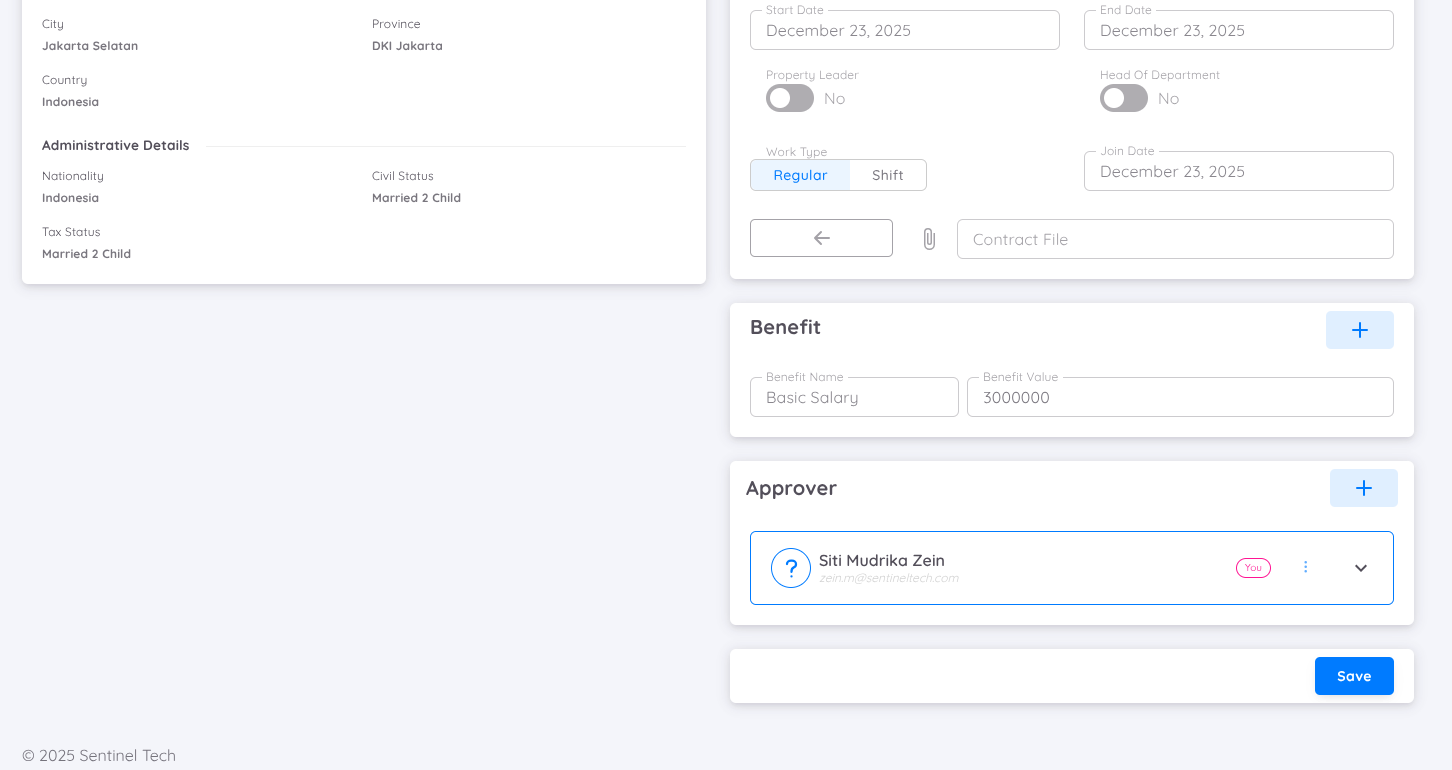Add a new approver with plus icon
This screenshot has height=770, width=1452.
click(1363, 488)
